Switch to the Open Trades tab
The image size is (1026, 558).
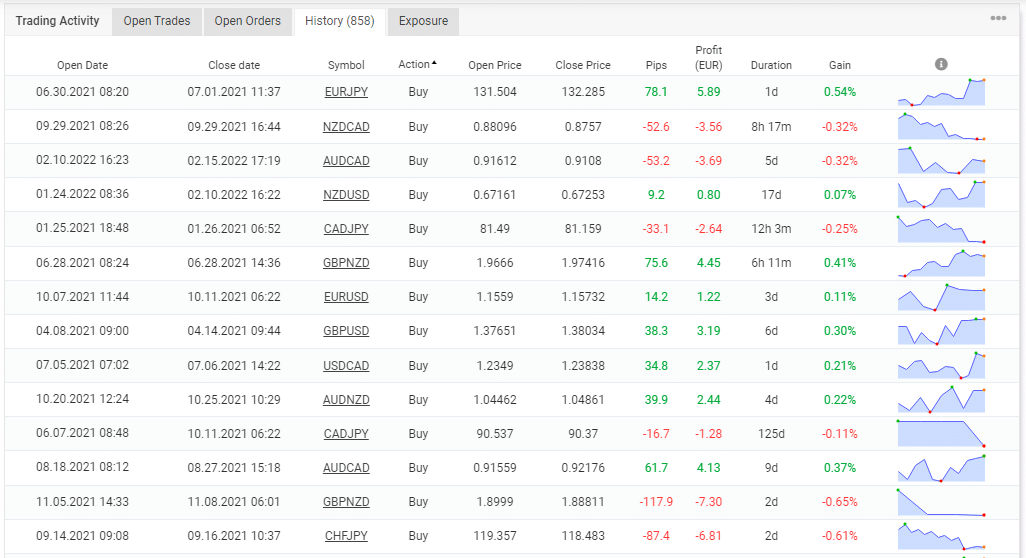(157, 21)
